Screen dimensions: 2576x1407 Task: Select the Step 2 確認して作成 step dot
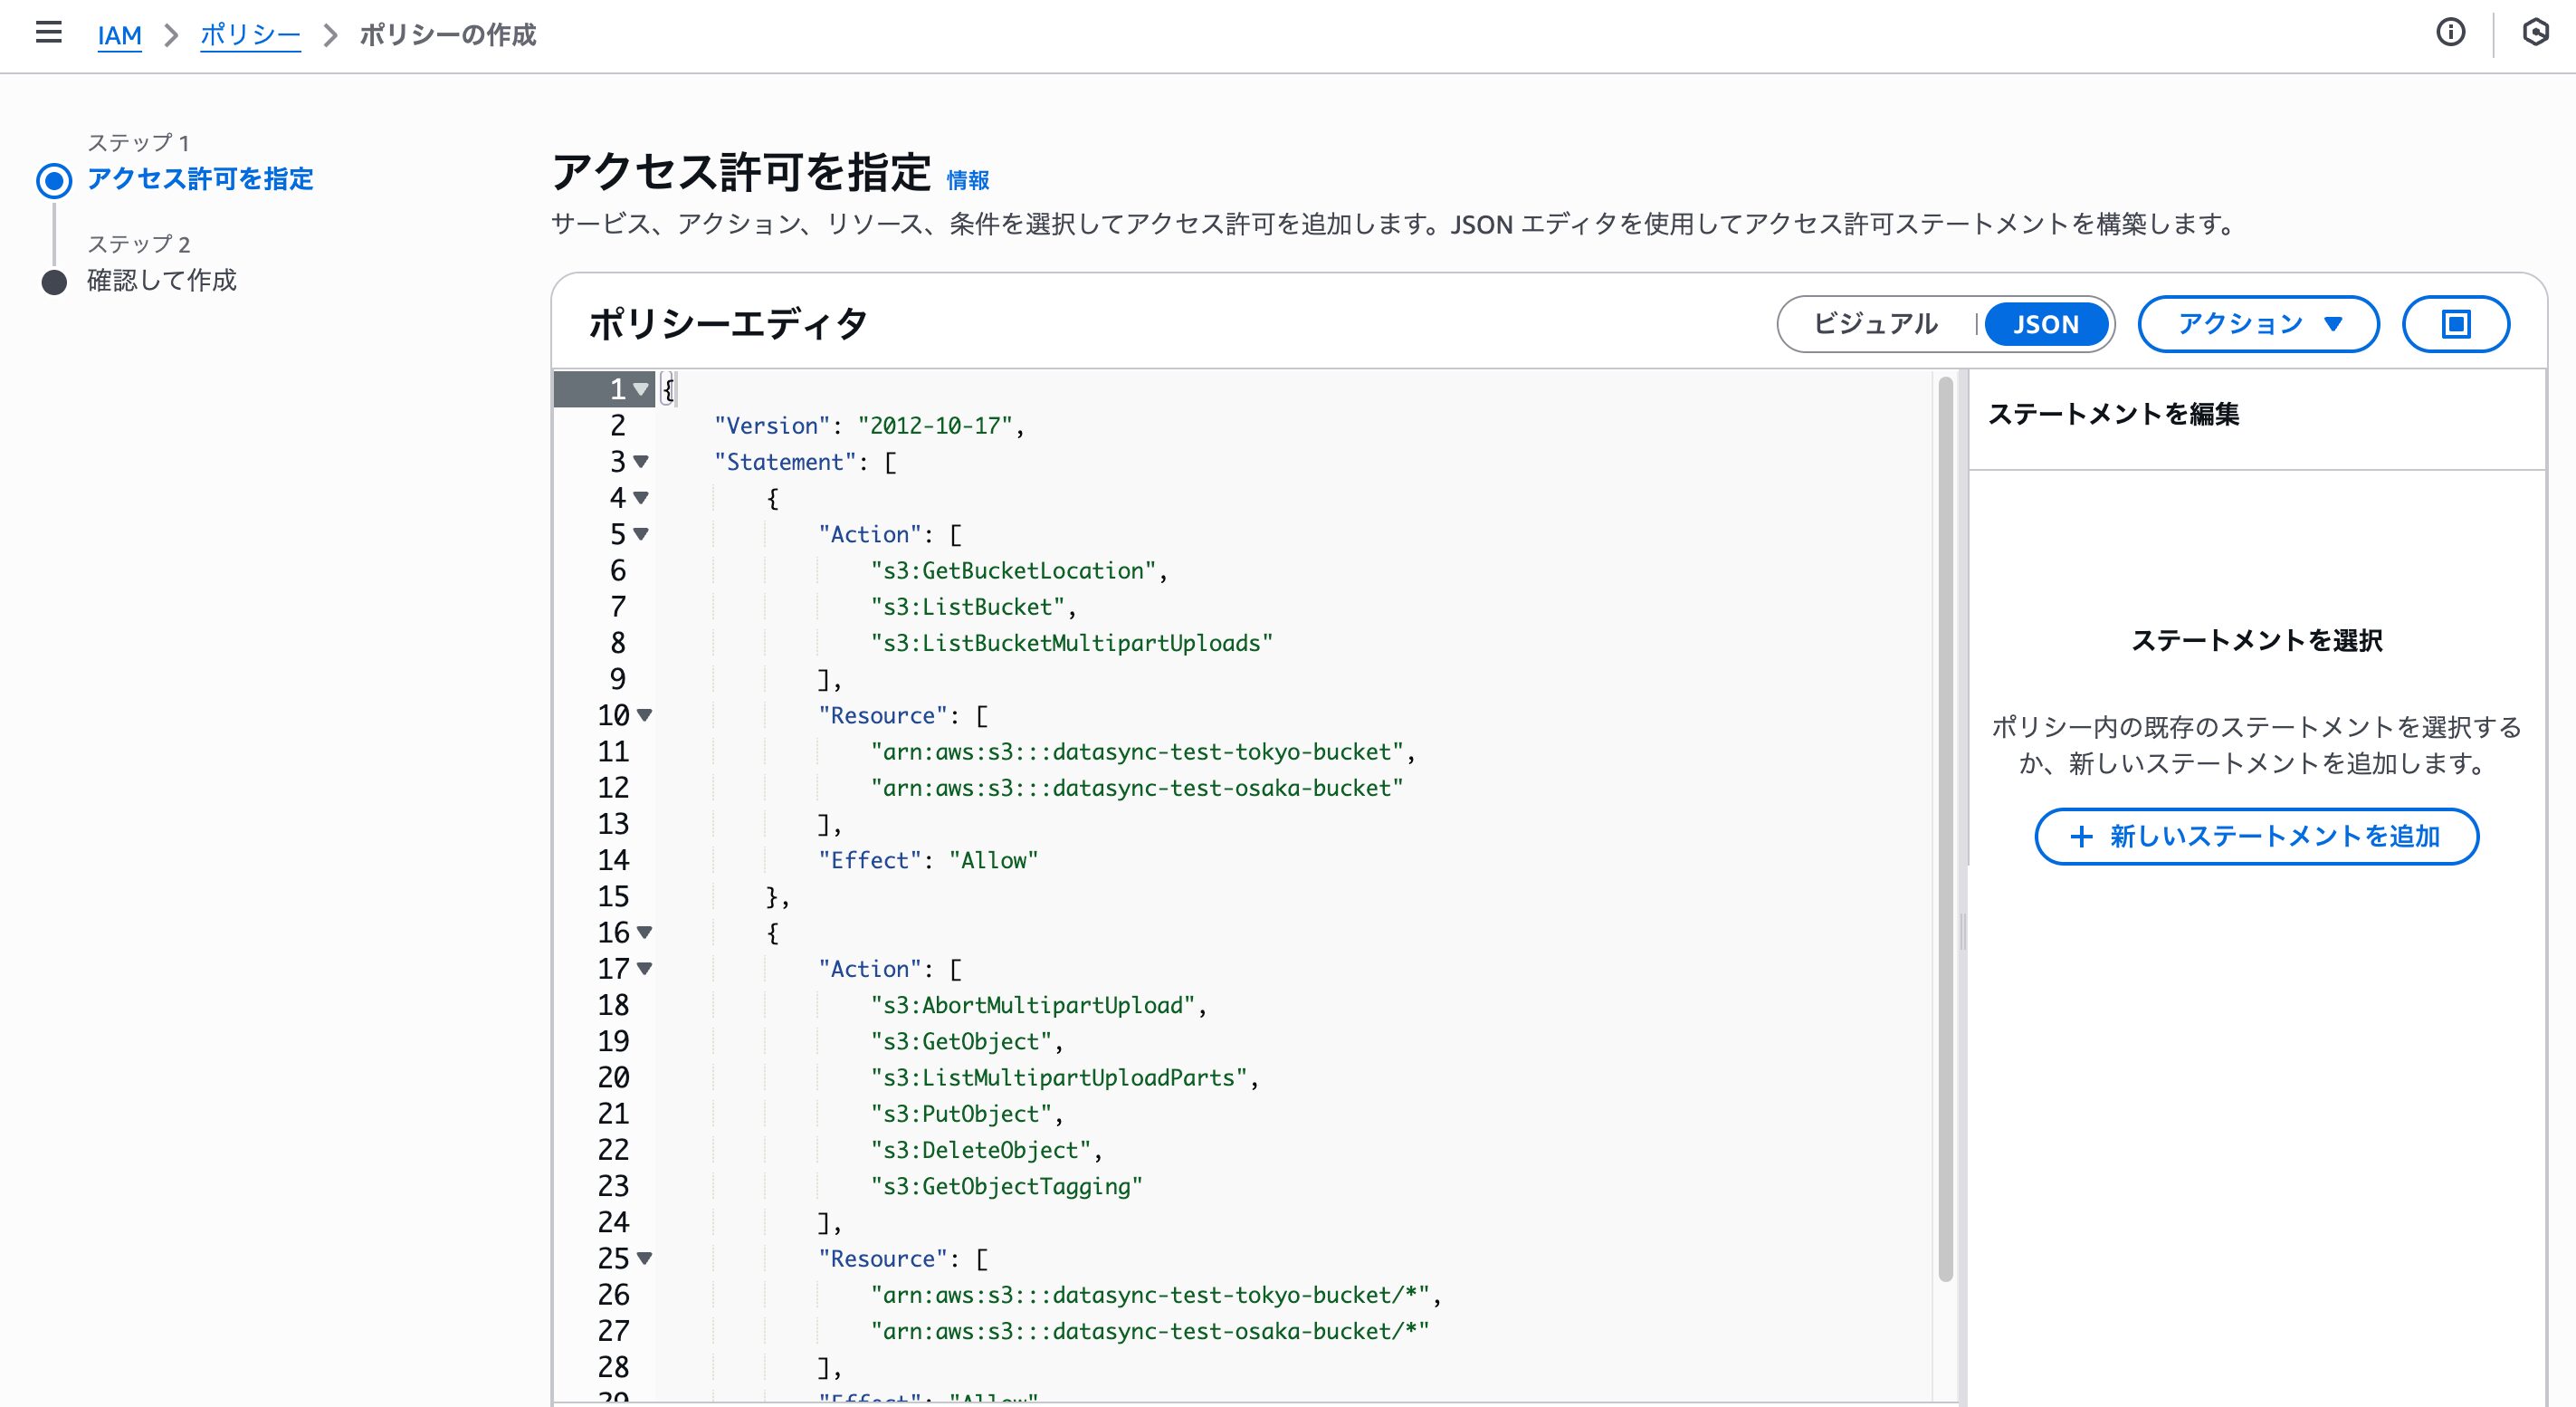(54, 282)
